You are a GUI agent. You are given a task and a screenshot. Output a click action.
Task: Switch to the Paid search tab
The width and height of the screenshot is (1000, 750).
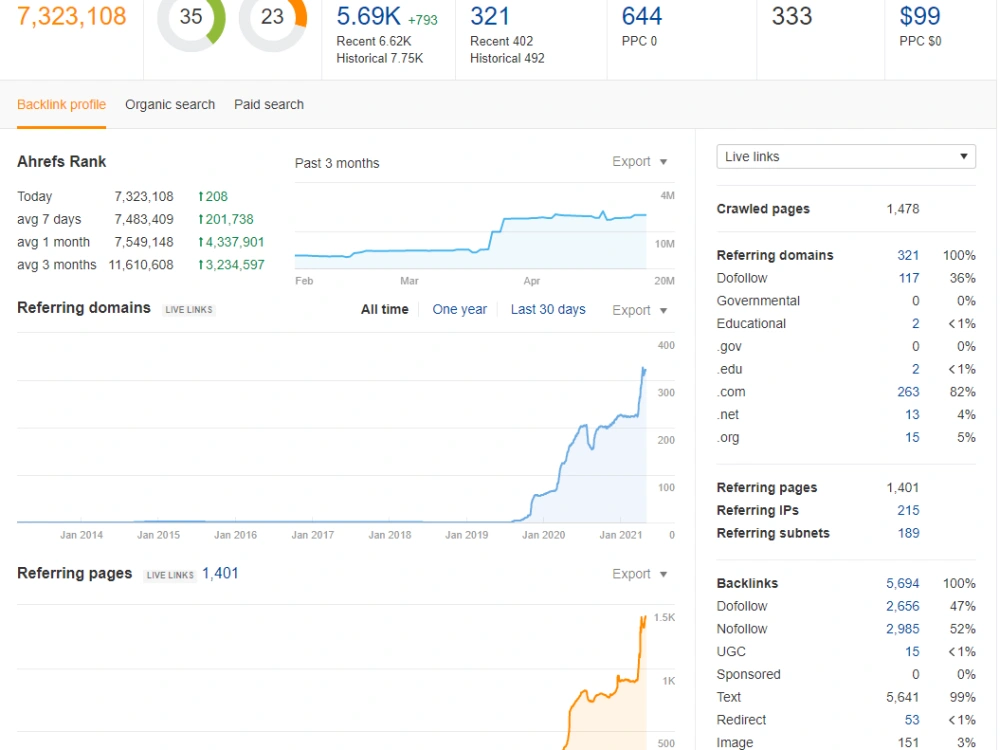pos(268,105)
